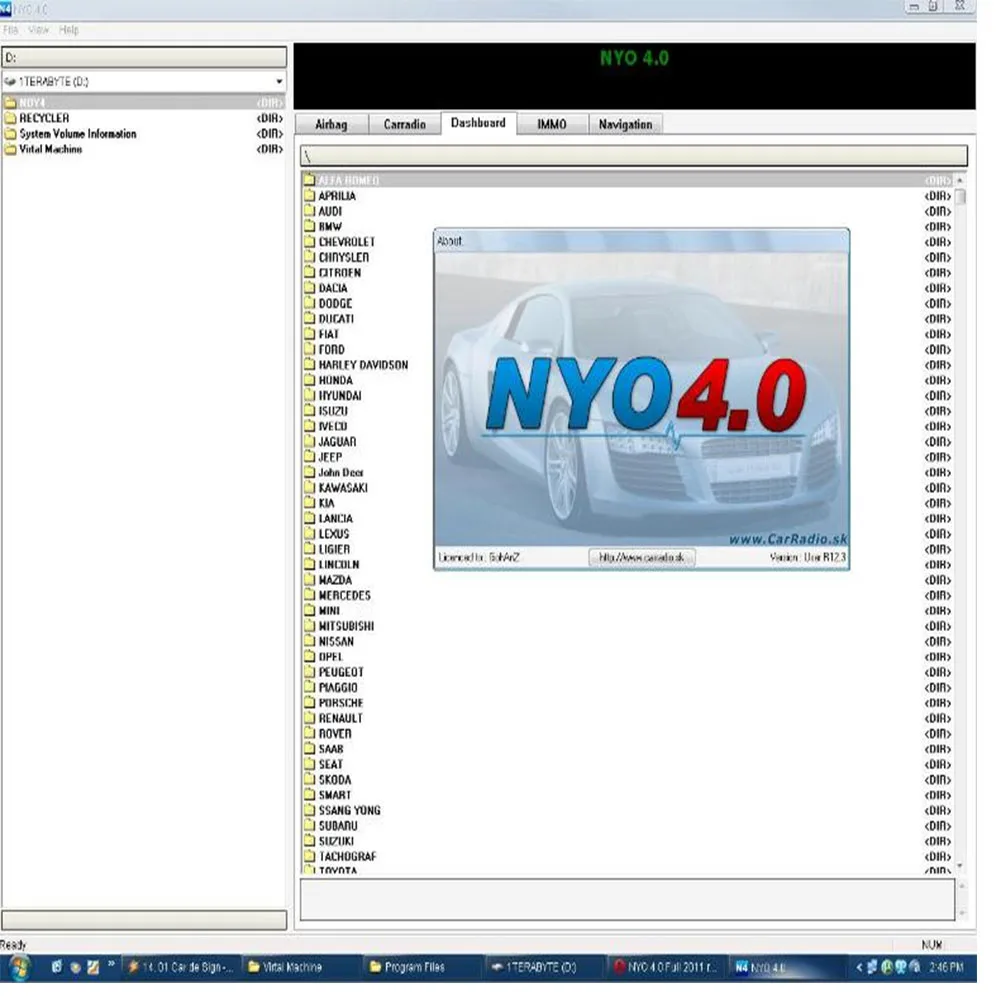Screen dimensions: 1000x1000
Task: Select the RECYCLER folder icon
Action: [x=10, y=119]
